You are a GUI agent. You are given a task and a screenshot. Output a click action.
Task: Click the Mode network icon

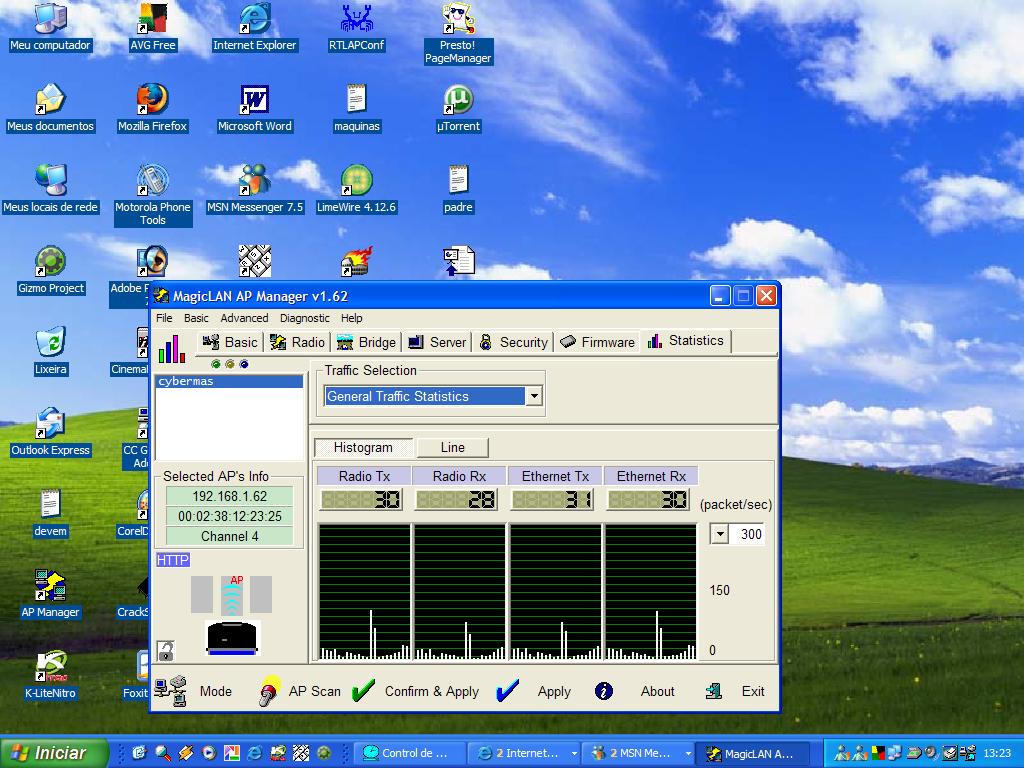click(171, 691)
